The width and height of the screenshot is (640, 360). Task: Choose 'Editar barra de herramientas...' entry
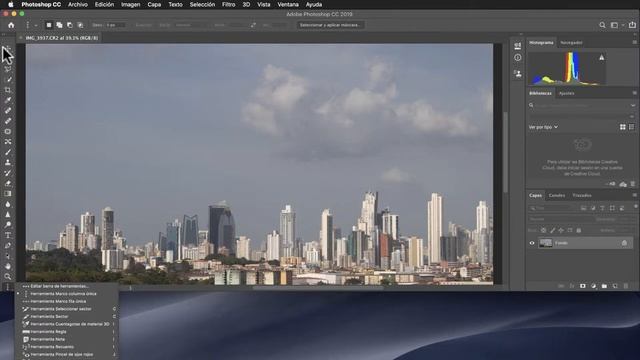pyautogui.click(x=60, y=286)
